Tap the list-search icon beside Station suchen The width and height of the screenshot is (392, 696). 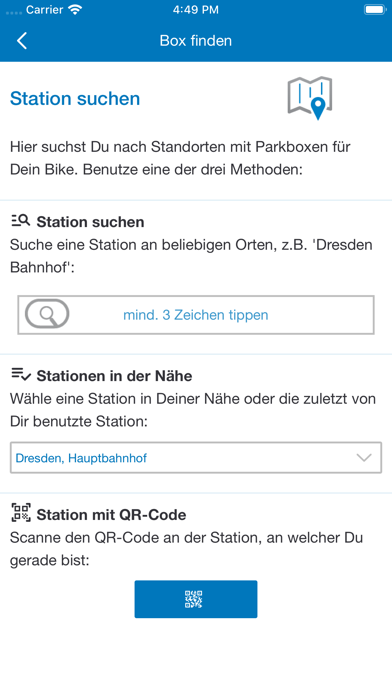[20, 221]
